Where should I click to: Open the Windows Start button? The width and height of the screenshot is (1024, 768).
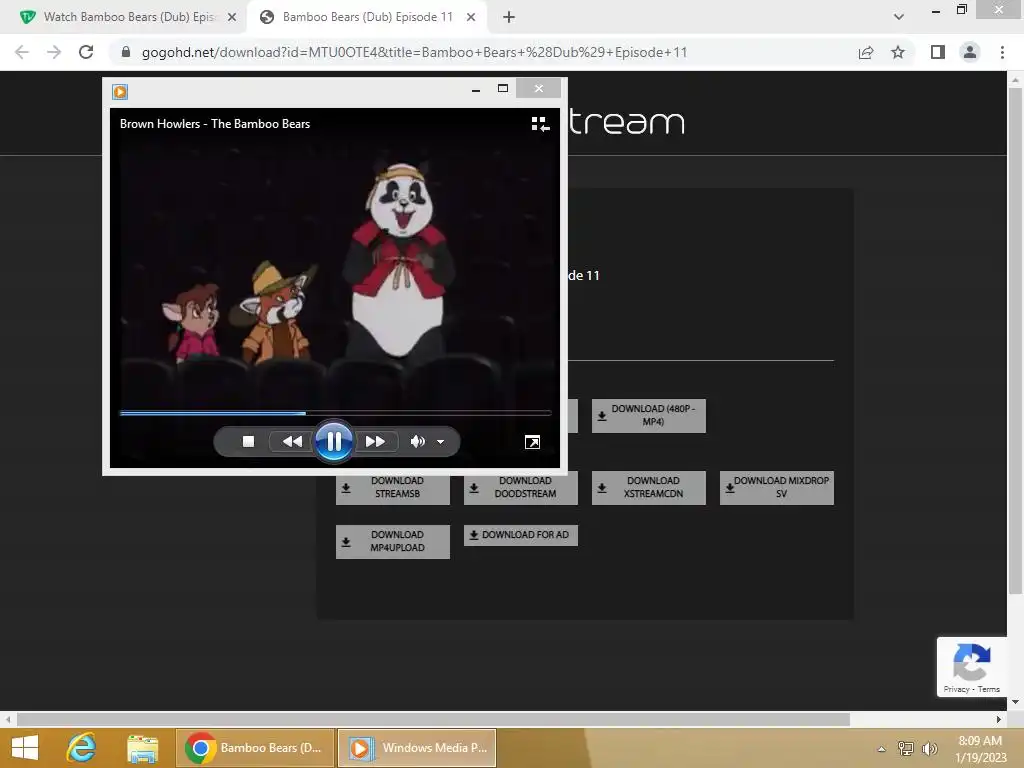pyautogui.click(x=25, y=748)
